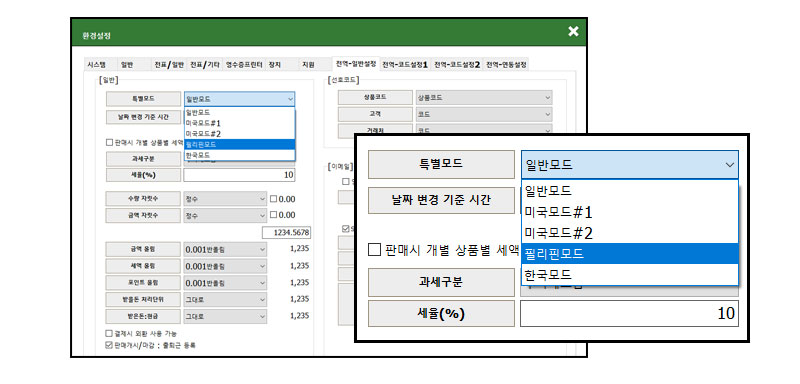Expand the 포인트 올림 rounding dropdown
800x384 pixels.
tap(224, 283)
